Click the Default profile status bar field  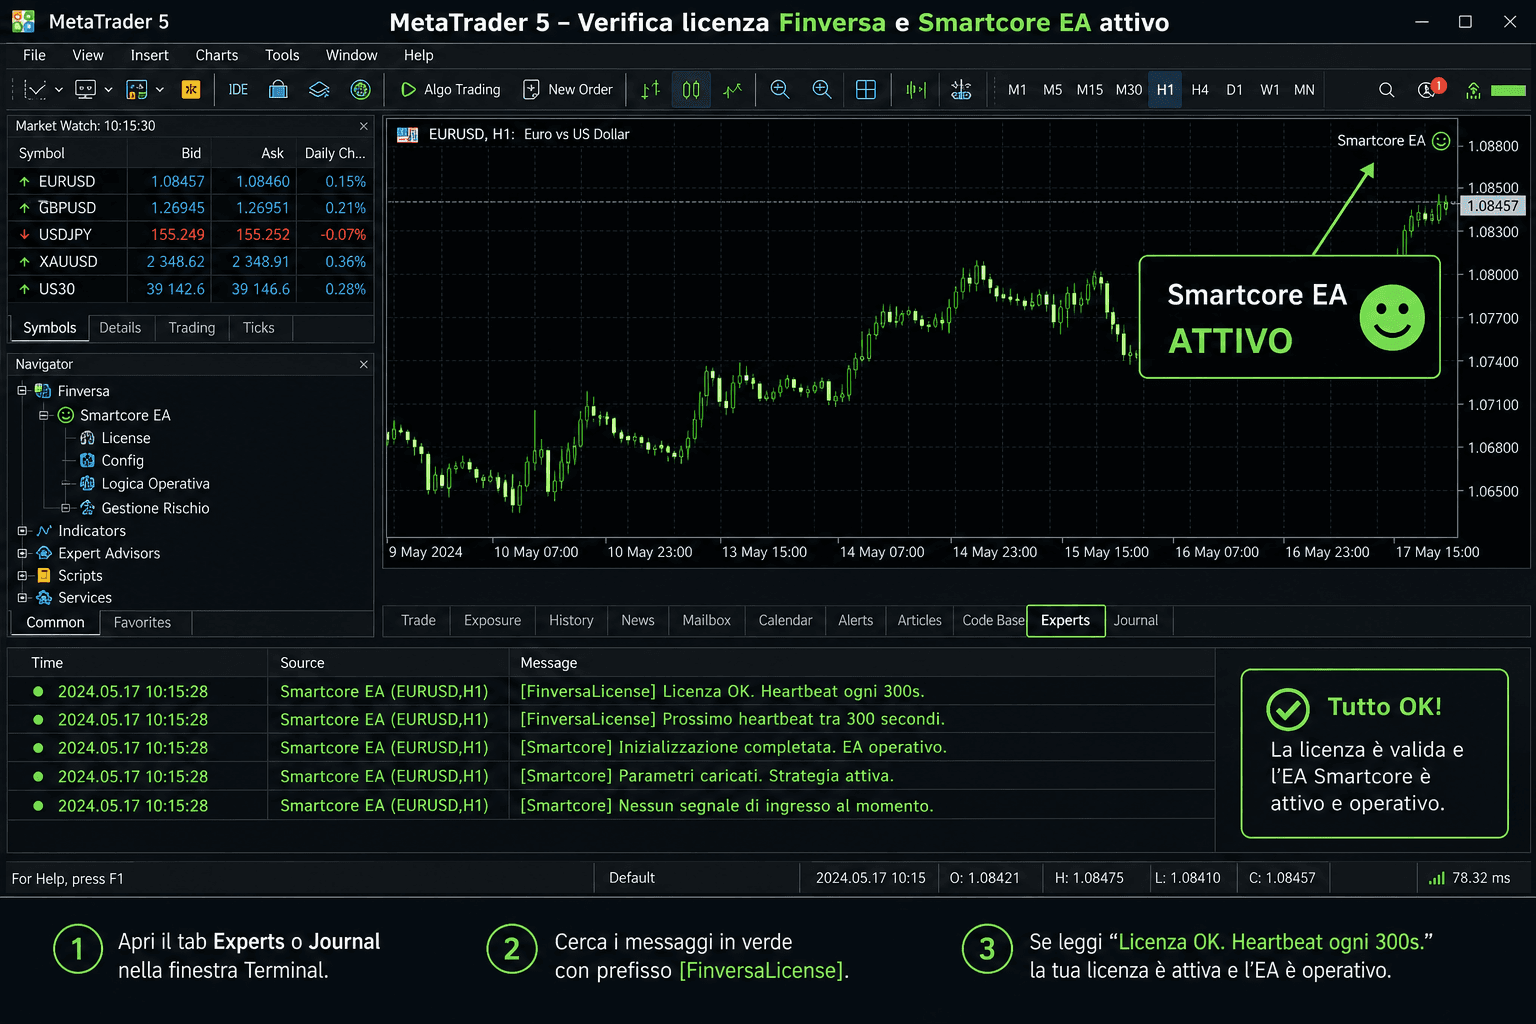pos(697,878)
